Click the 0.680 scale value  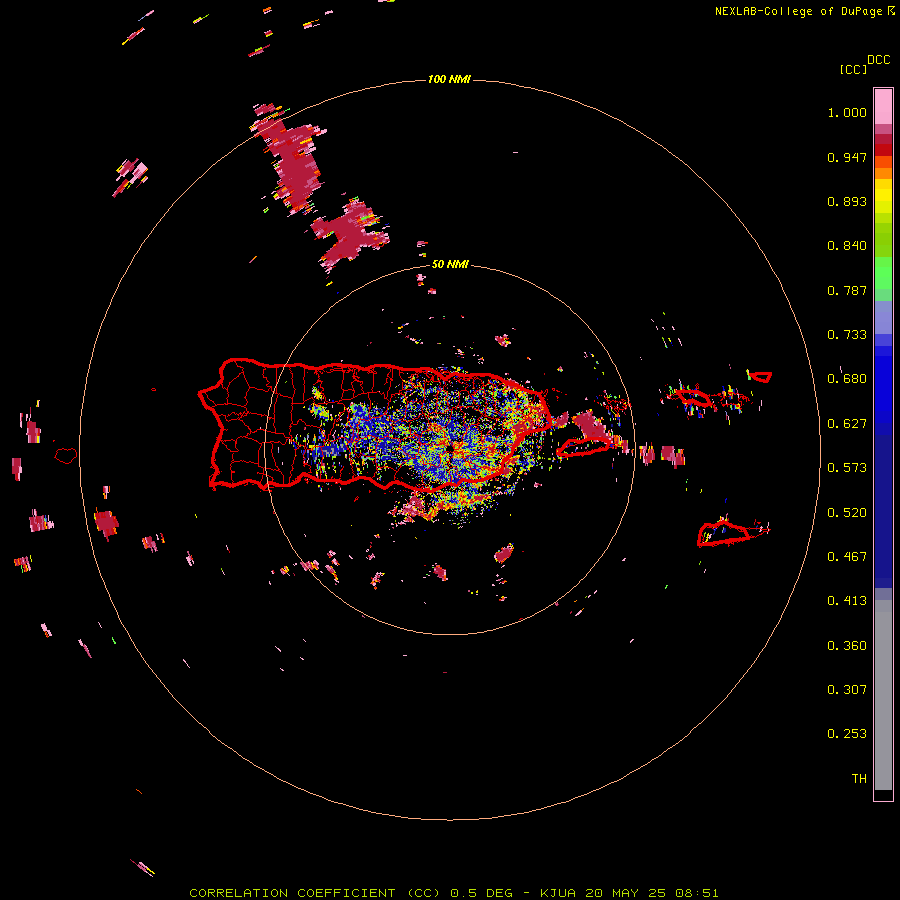click(847, 379)
